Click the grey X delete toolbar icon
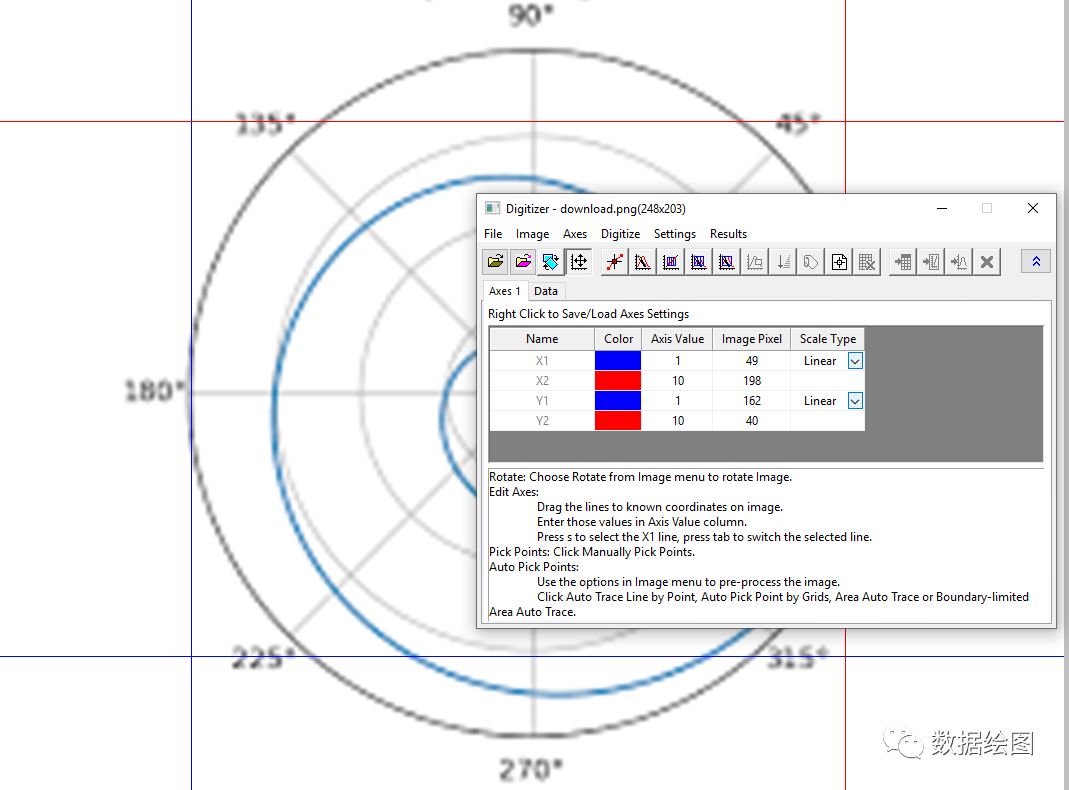This screenshot has height=790, width=1069. click(x=987, y=262)
